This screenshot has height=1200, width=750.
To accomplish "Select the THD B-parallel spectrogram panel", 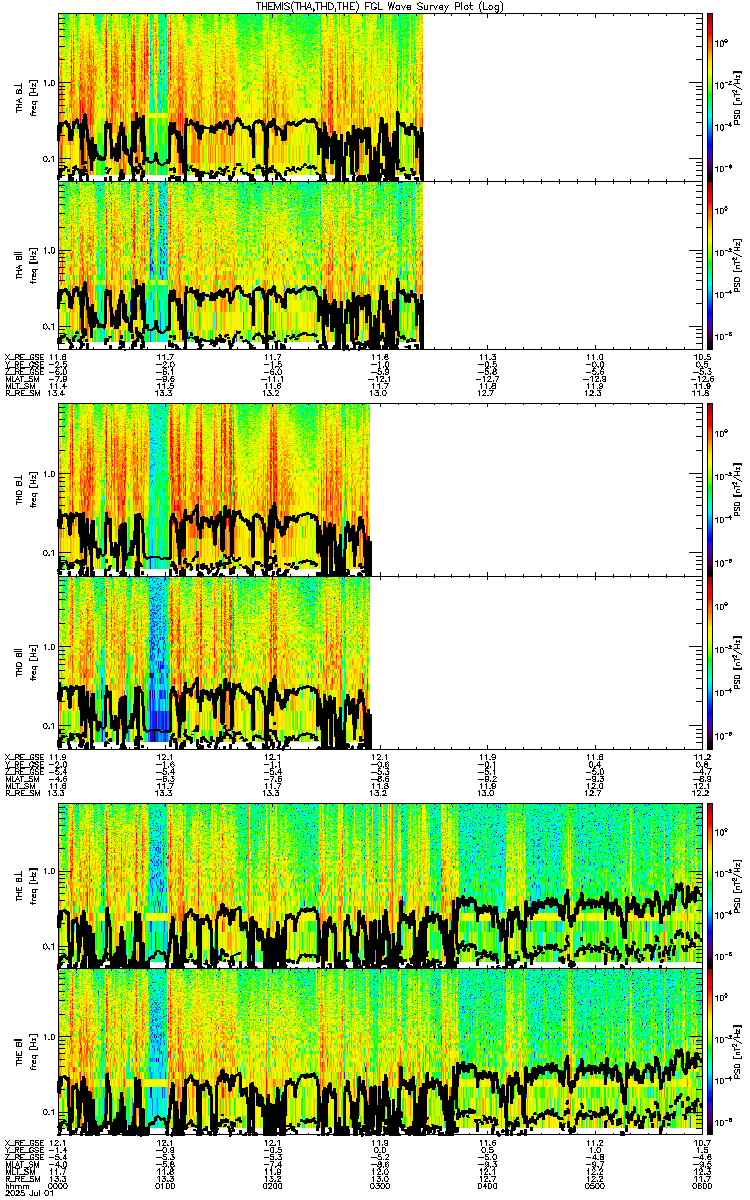I will pos(378,661).
